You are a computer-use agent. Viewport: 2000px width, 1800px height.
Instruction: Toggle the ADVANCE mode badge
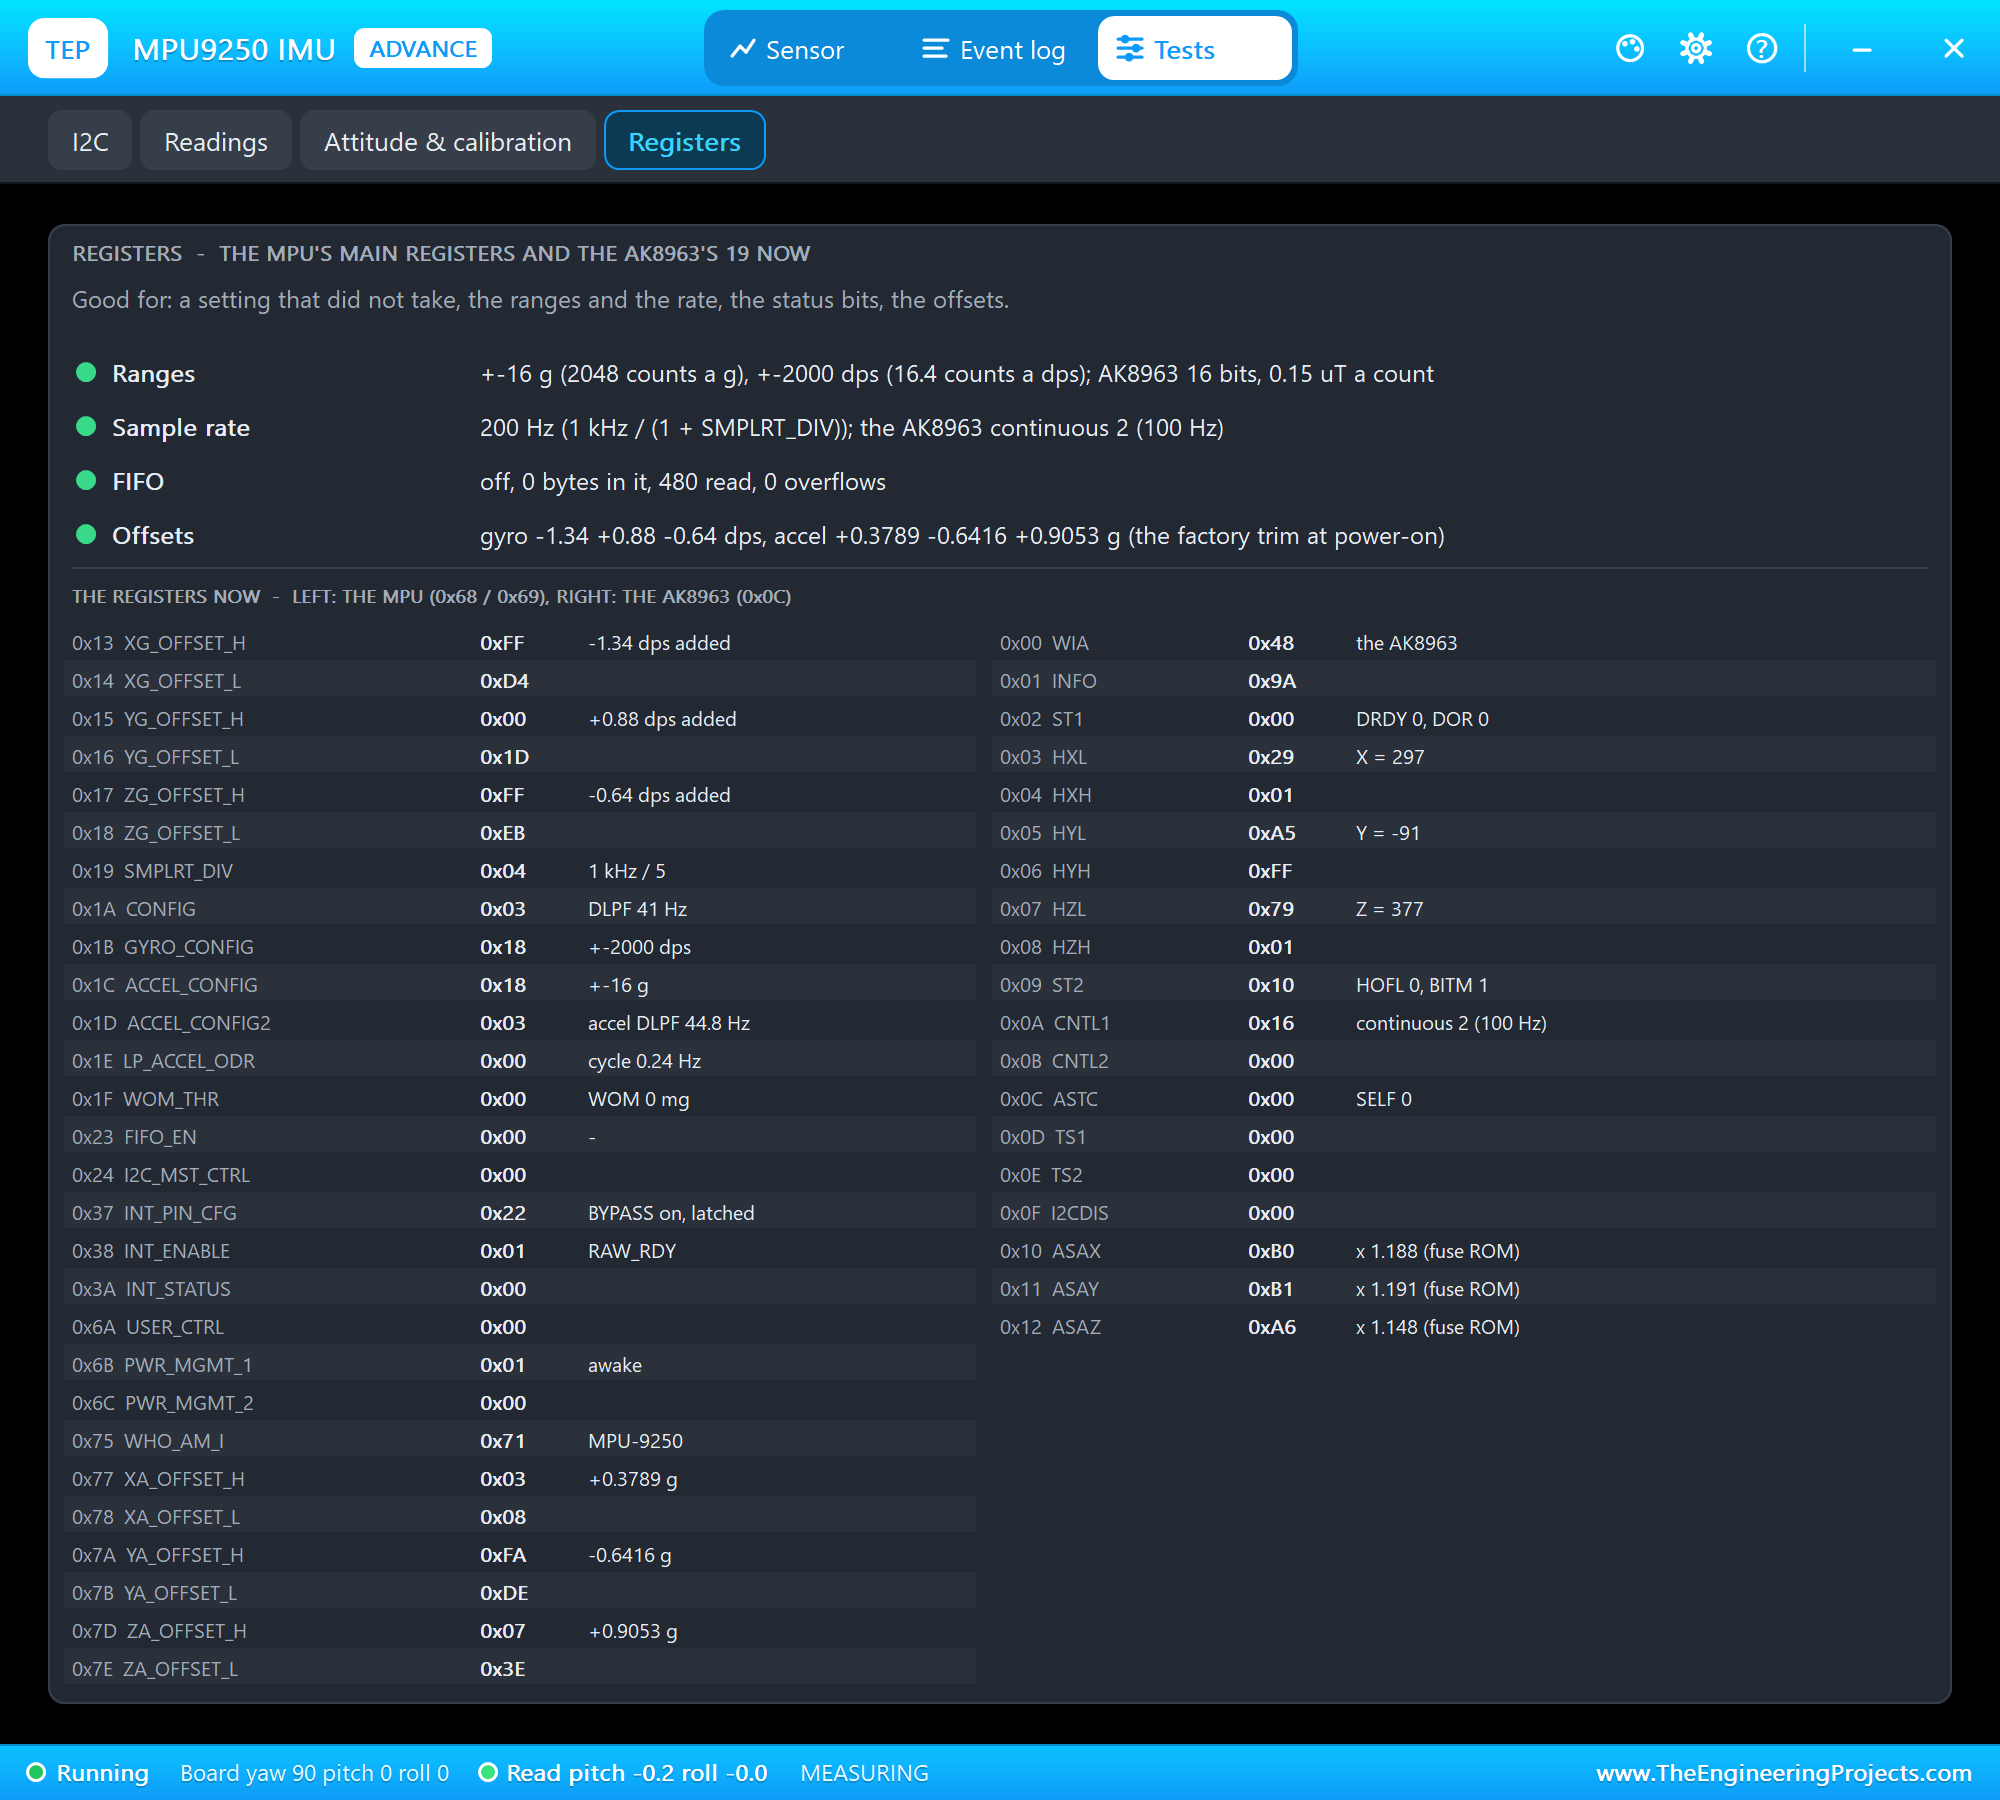coord(423,49)
